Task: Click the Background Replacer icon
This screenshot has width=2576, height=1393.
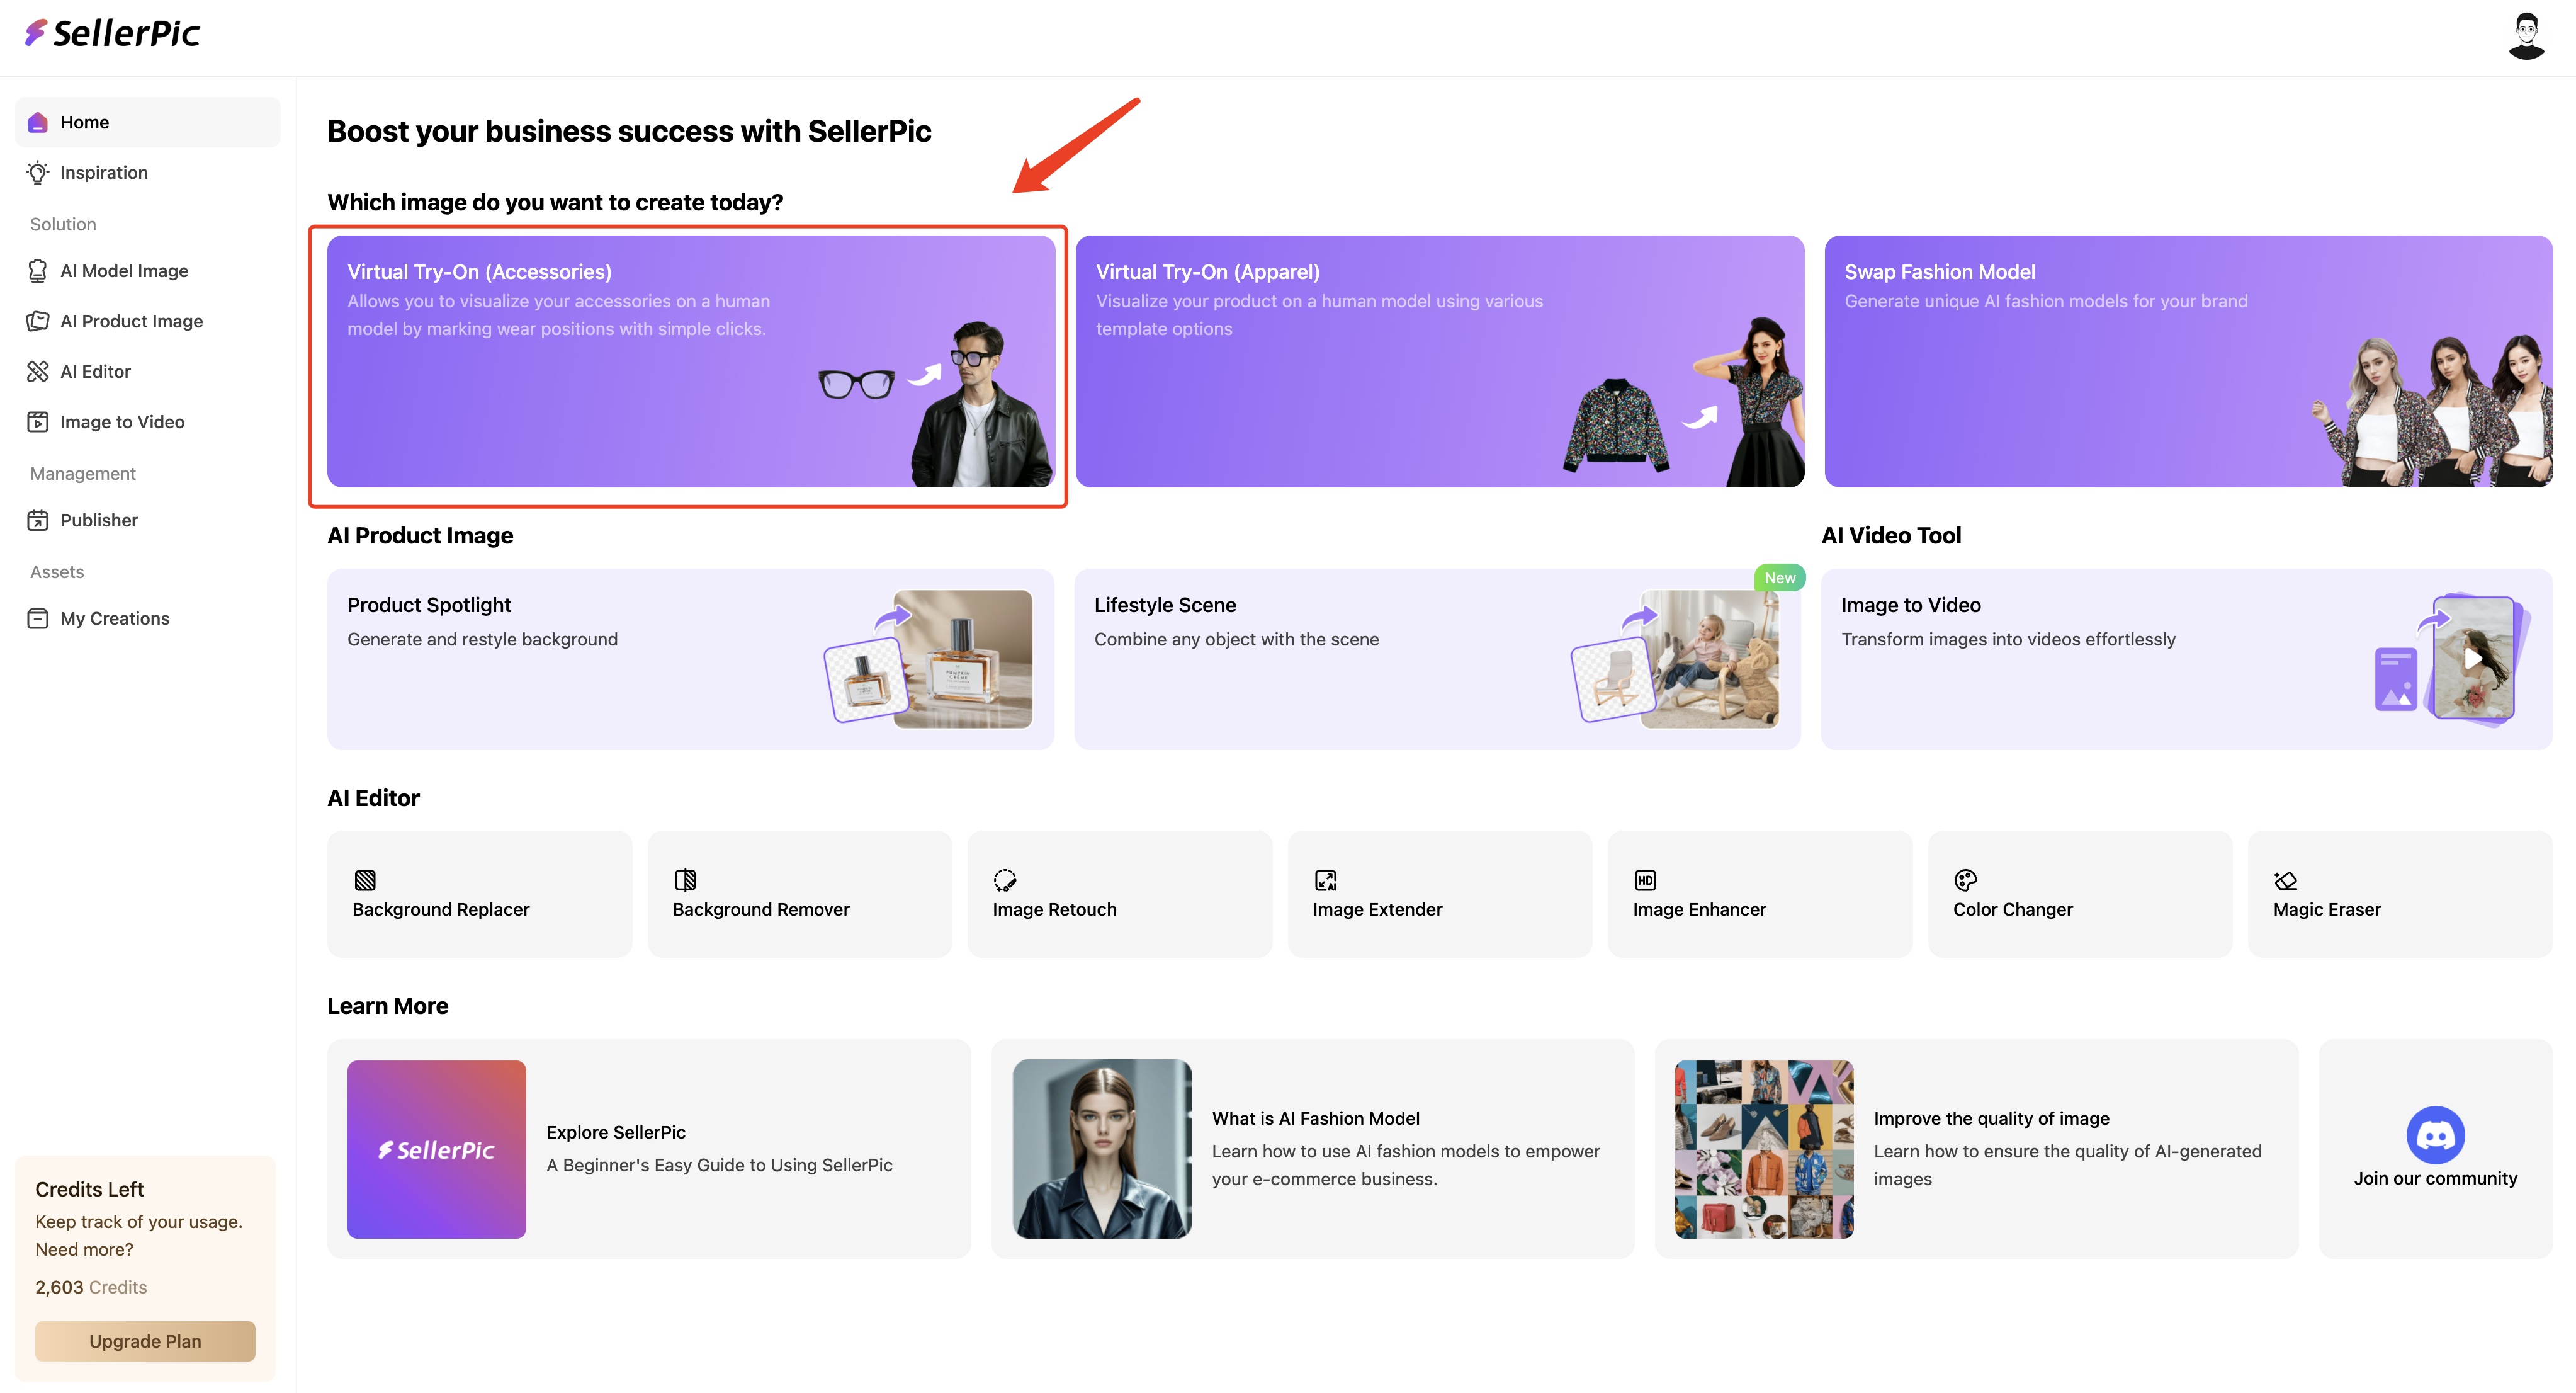Action: click(365, 880)
